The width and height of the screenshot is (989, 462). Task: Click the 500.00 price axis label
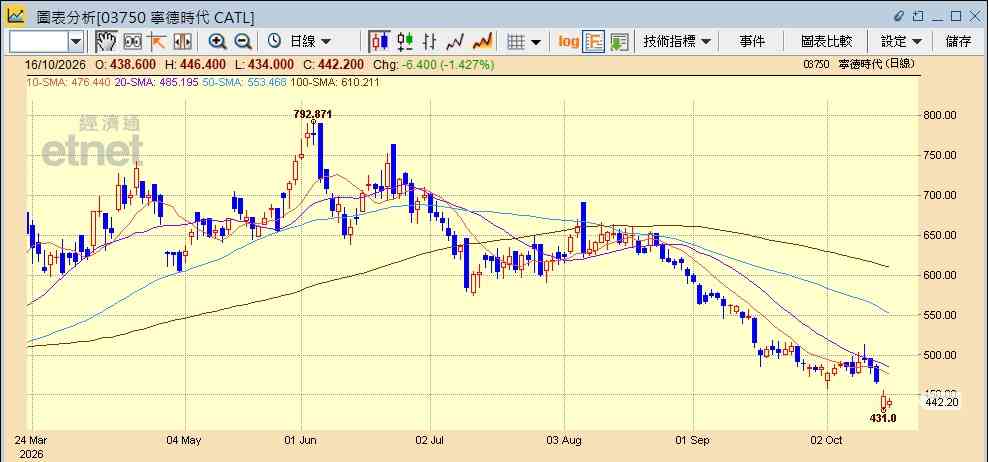pos(941,355)
